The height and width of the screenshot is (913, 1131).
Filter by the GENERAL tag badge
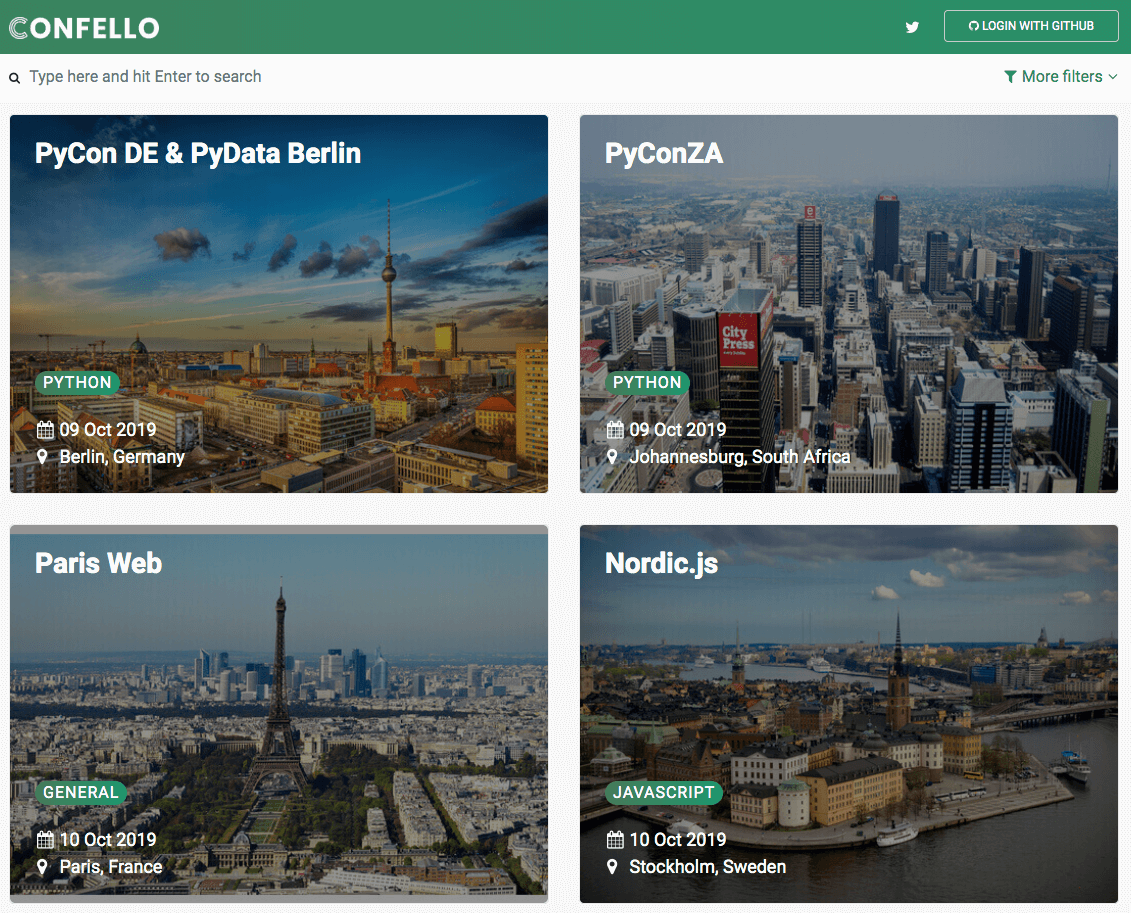click(80, 793)
